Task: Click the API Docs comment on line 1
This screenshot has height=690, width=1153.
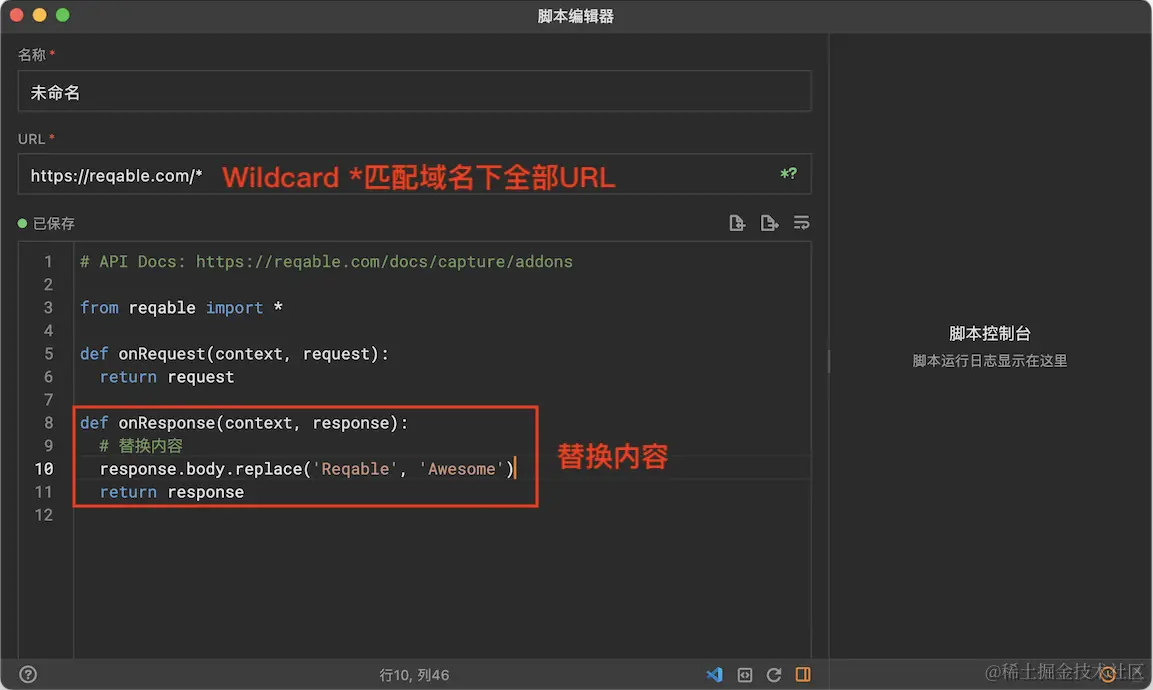Action: pos(326,261)
